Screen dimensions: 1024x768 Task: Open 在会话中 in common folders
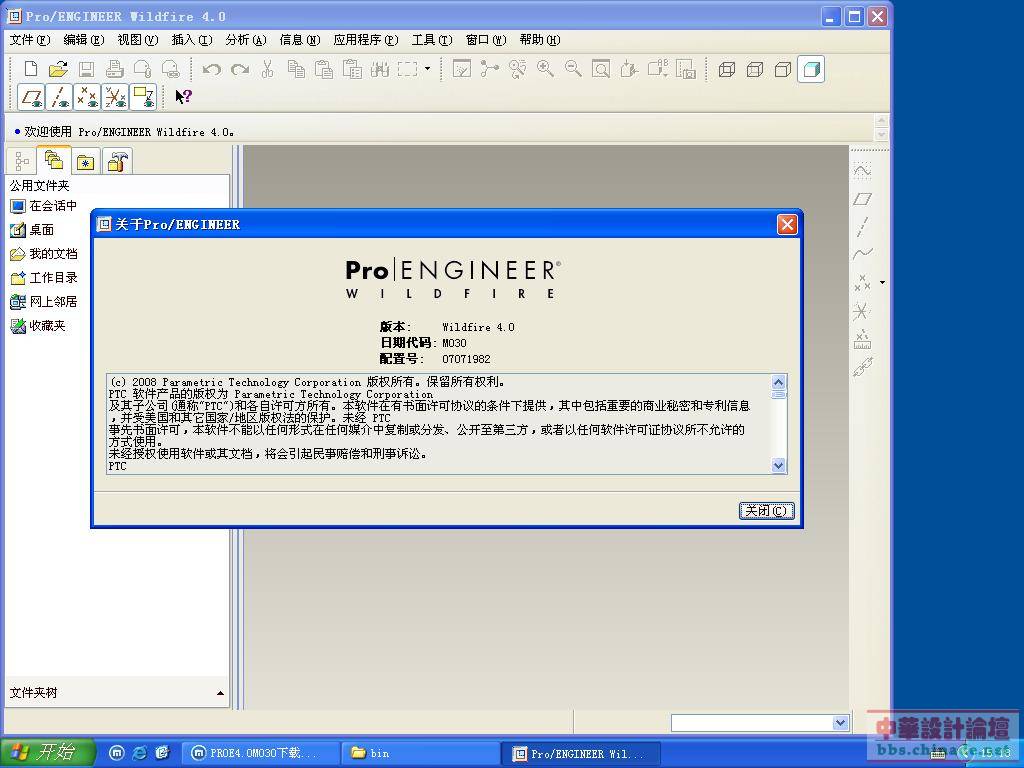44,206
